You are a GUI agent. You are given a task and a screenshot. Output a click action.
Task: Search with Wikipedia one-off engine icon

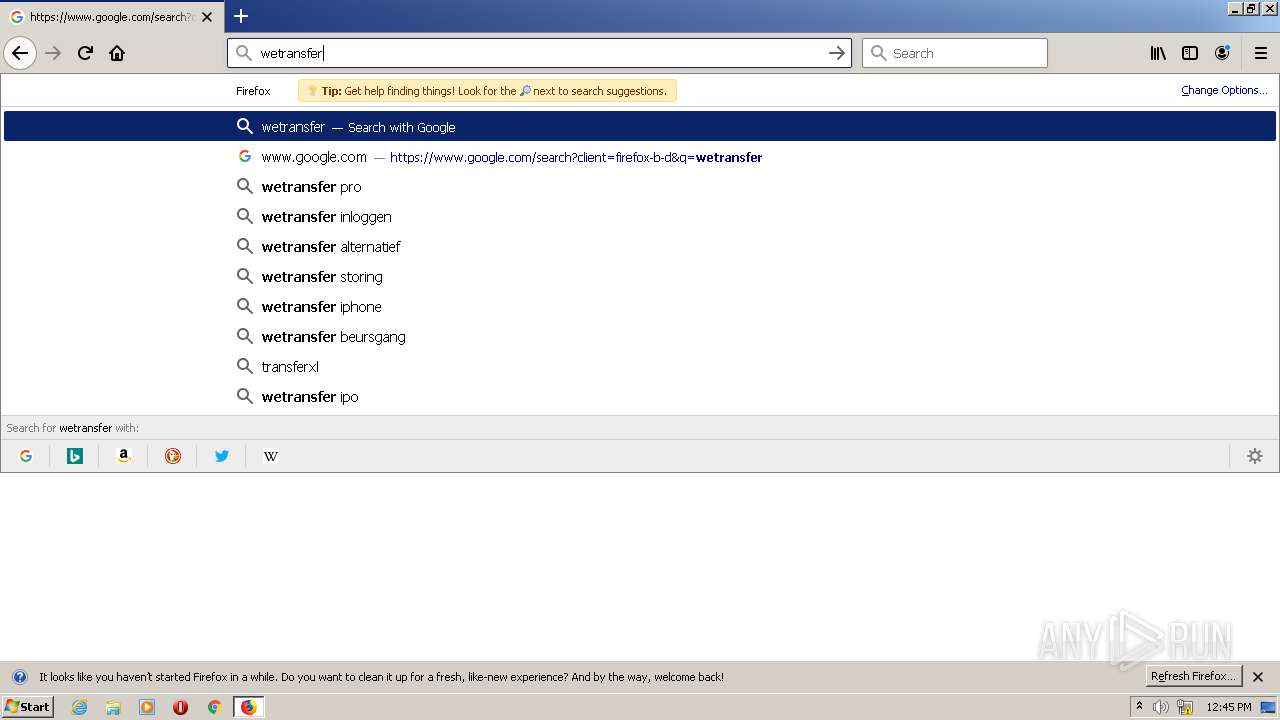pos(271,456)
